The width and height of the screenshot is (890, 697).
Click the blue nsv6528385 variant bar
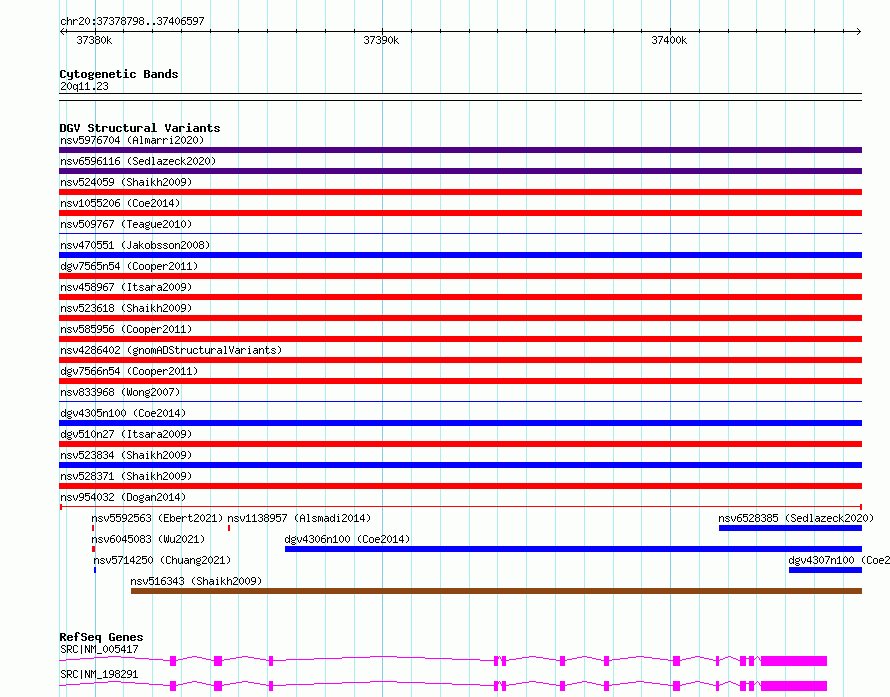(x=790, y=528)
